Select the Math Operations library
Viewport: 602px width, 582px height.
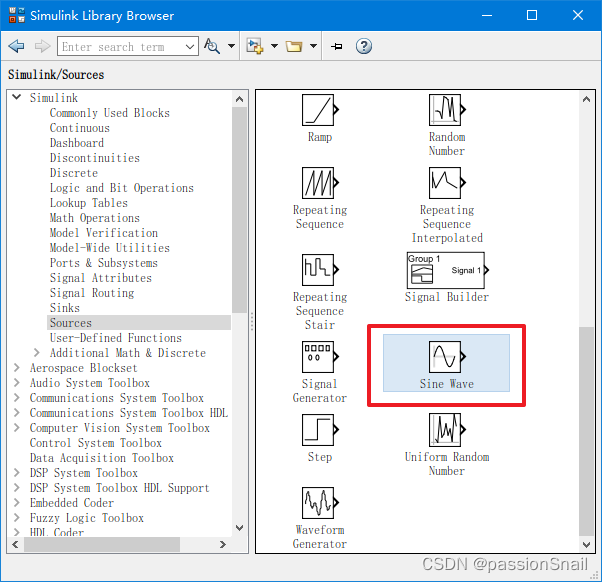94,218
